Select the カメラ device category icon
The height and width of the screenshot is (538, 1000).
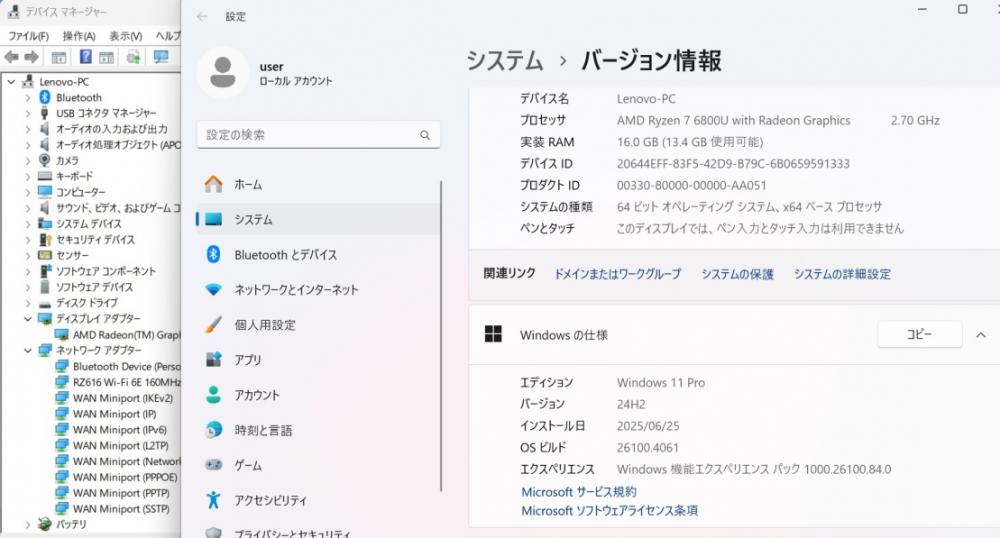point(45,160)
